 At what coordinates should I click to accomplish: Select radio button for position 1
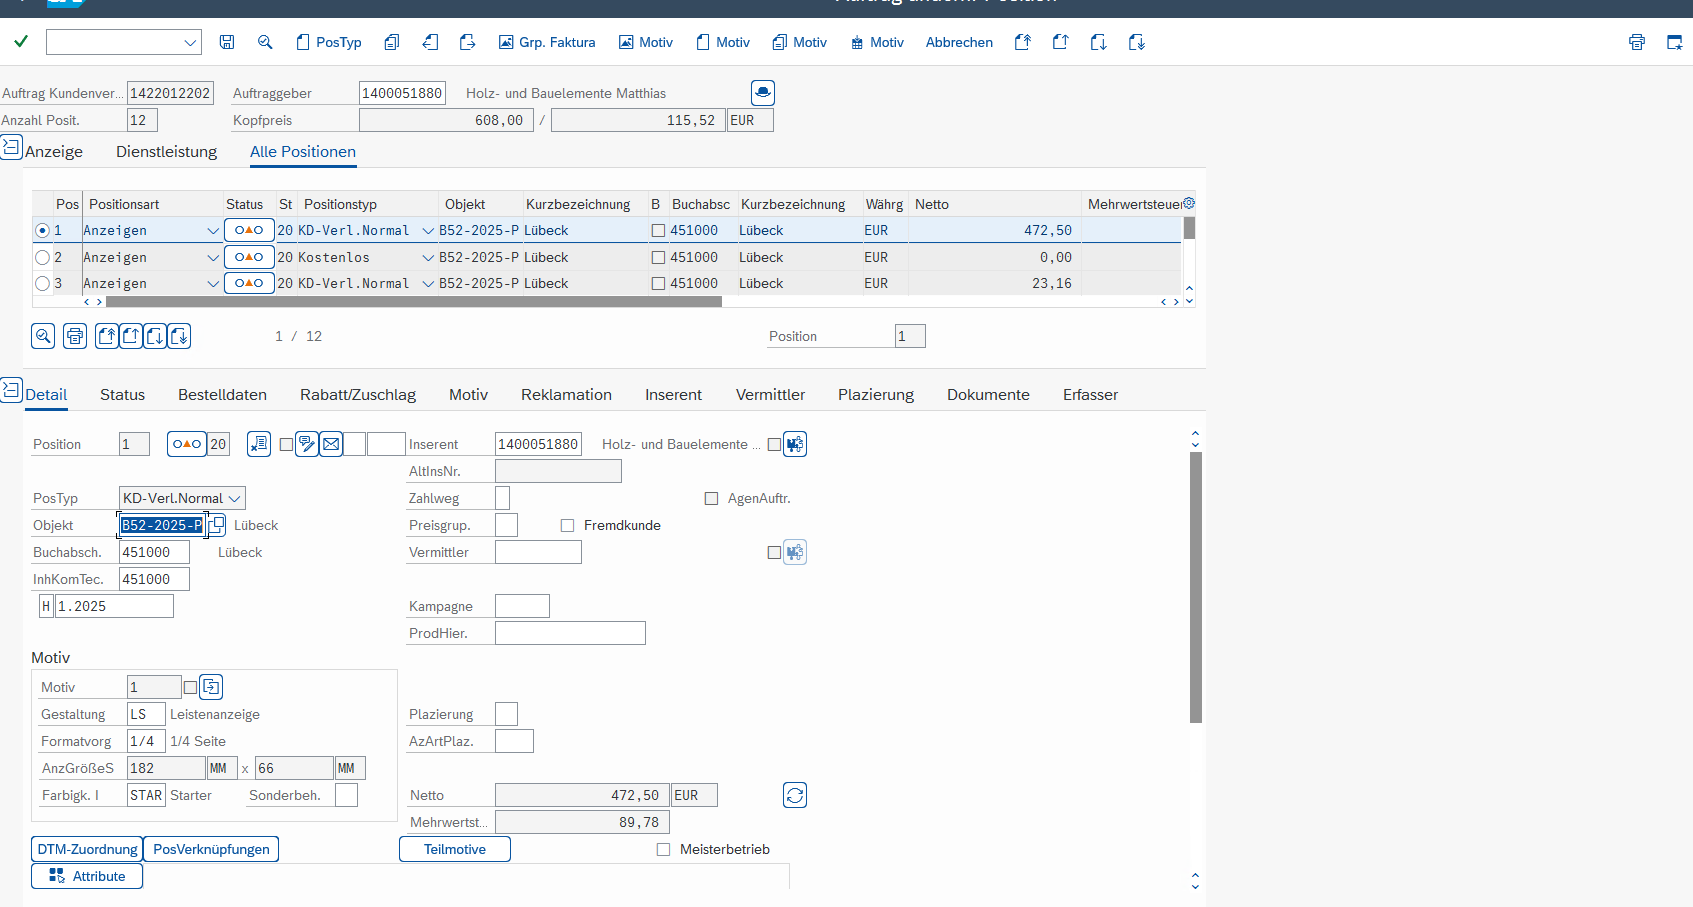pos(42,230)
